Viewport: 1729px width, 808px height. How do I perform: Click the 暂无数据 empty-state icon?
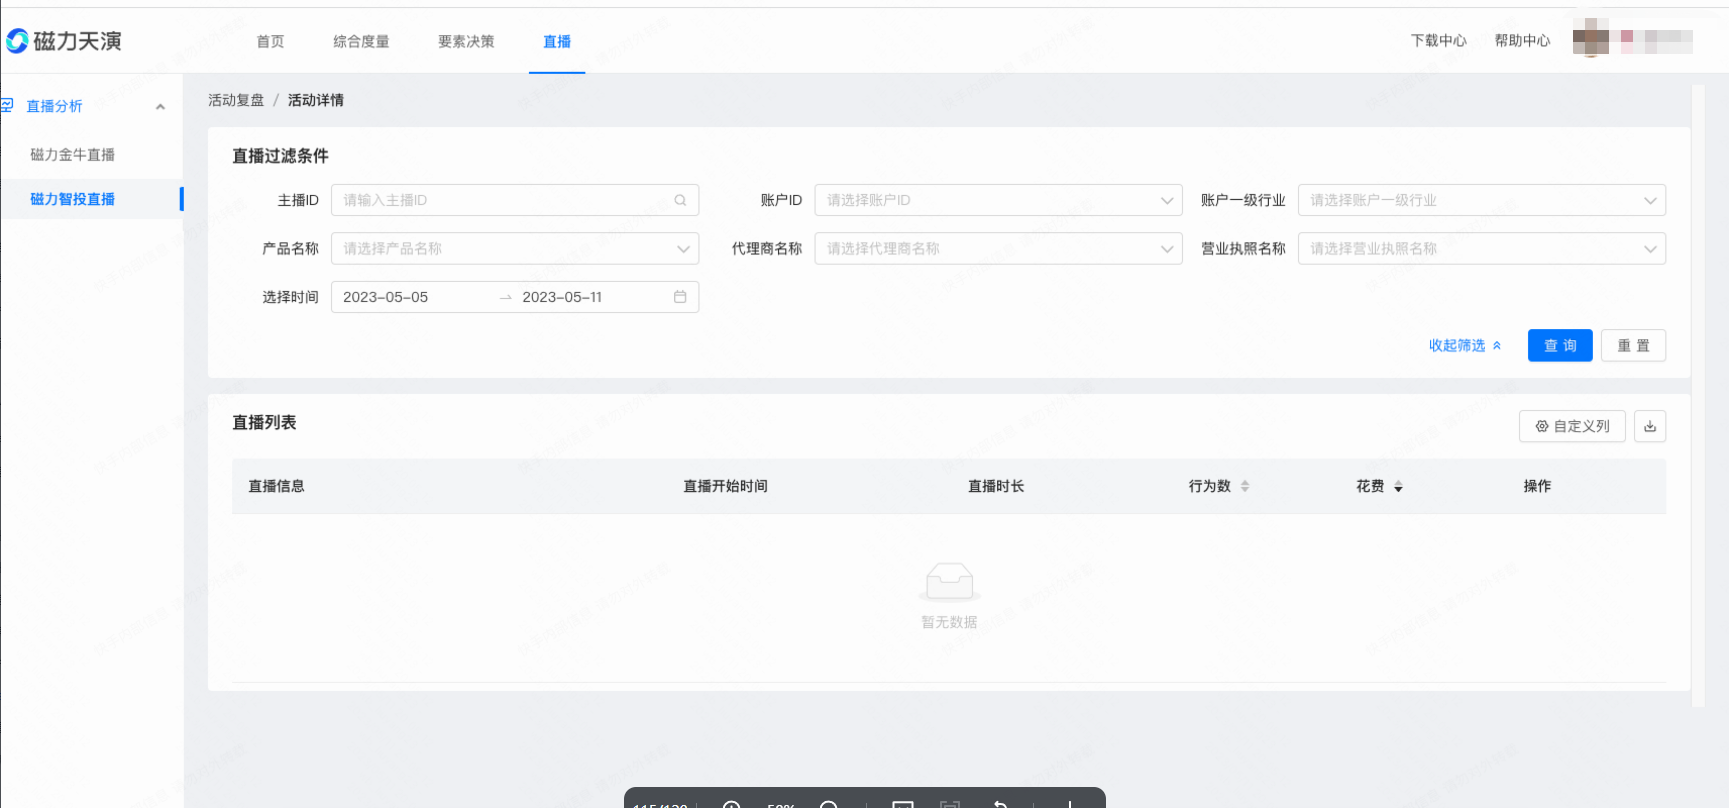pos(949,581)
